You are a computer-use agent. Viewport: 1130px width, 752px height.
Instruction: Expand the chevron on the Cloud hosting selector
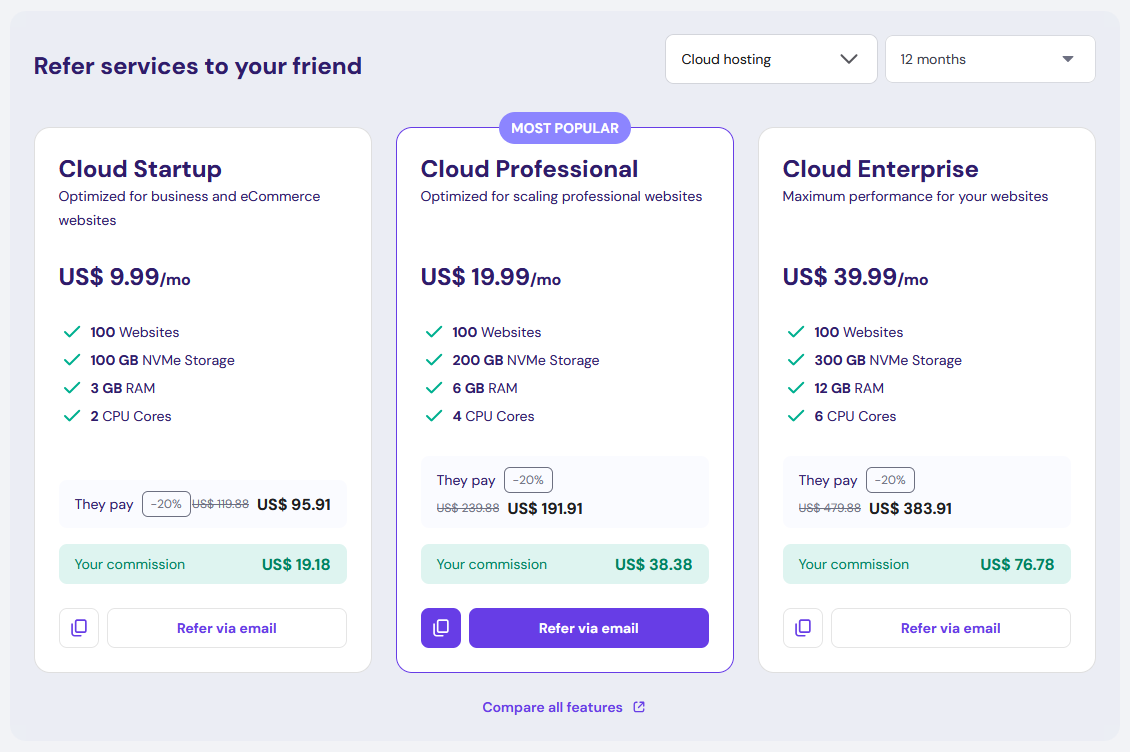849,59
